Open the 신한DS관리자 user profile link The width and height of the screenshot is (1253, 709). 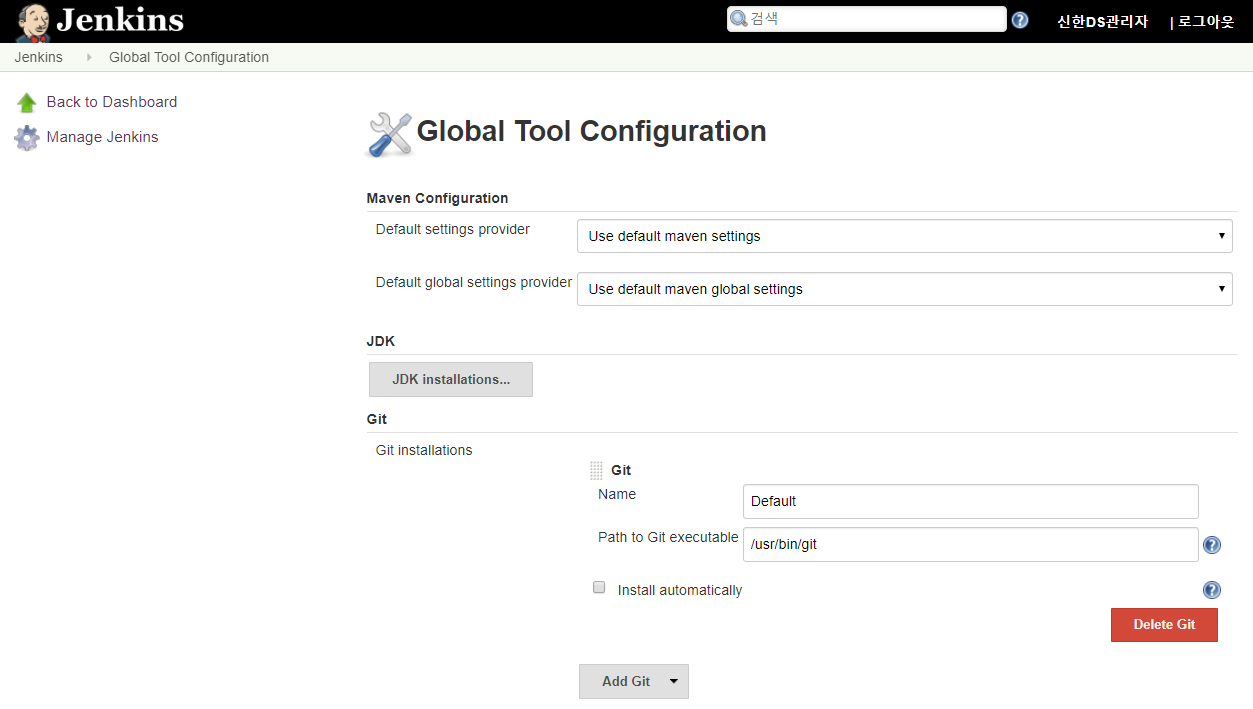[1102, 21]
